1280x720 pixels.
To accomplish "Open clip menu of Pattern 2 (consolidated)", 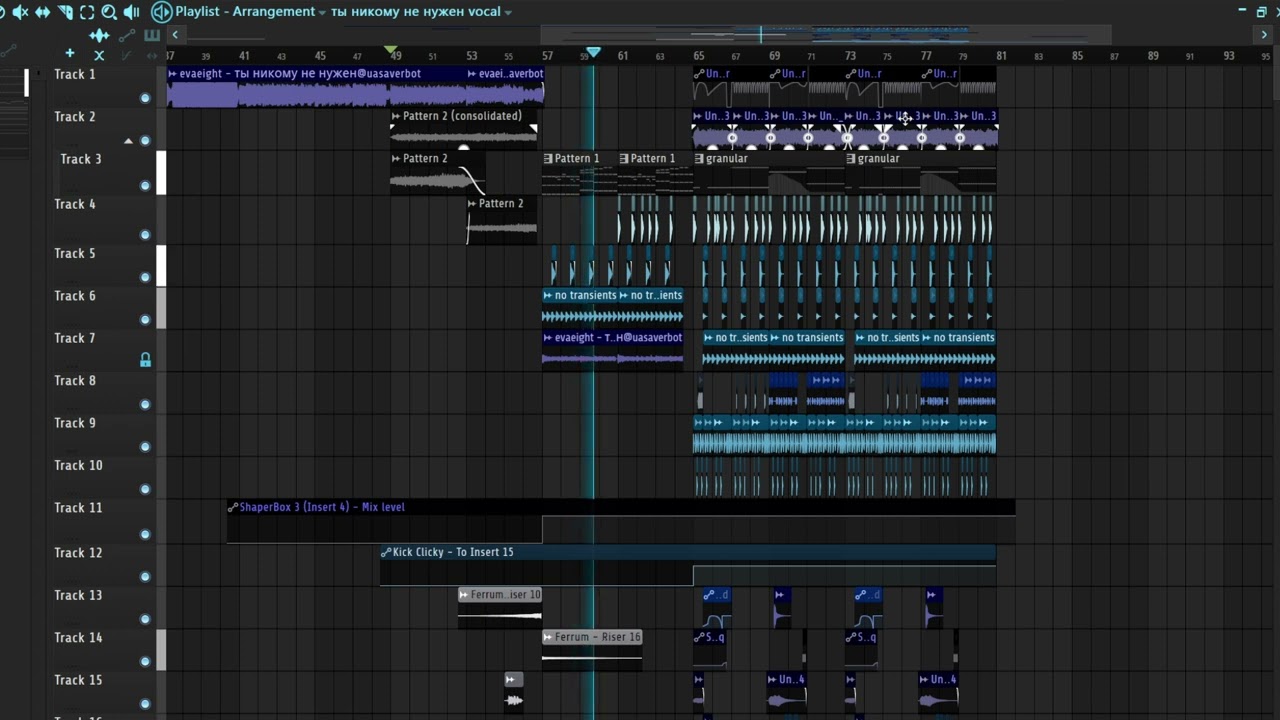I will pos(396,116).
